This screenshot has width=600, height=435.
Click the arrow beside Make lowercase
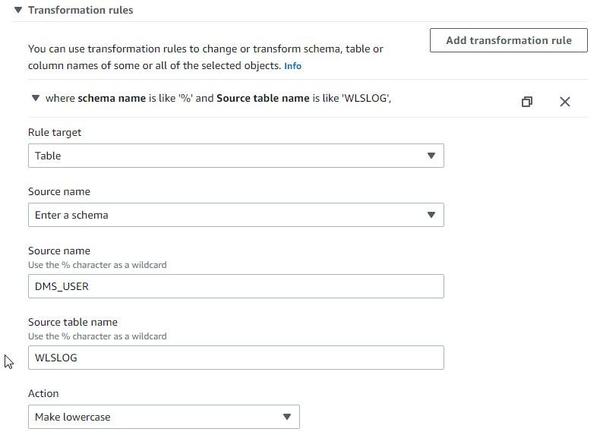[287, 417]
